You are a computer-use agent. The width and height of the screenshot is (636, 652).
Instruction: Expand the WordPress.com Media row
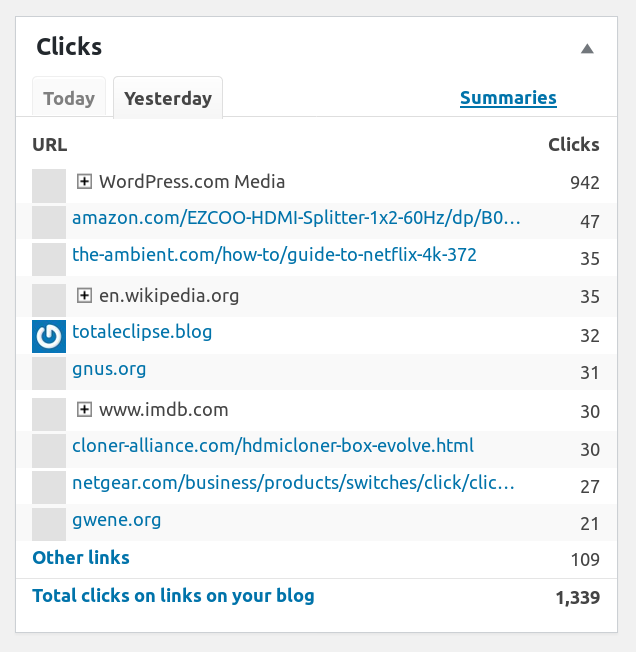[85, 182]
